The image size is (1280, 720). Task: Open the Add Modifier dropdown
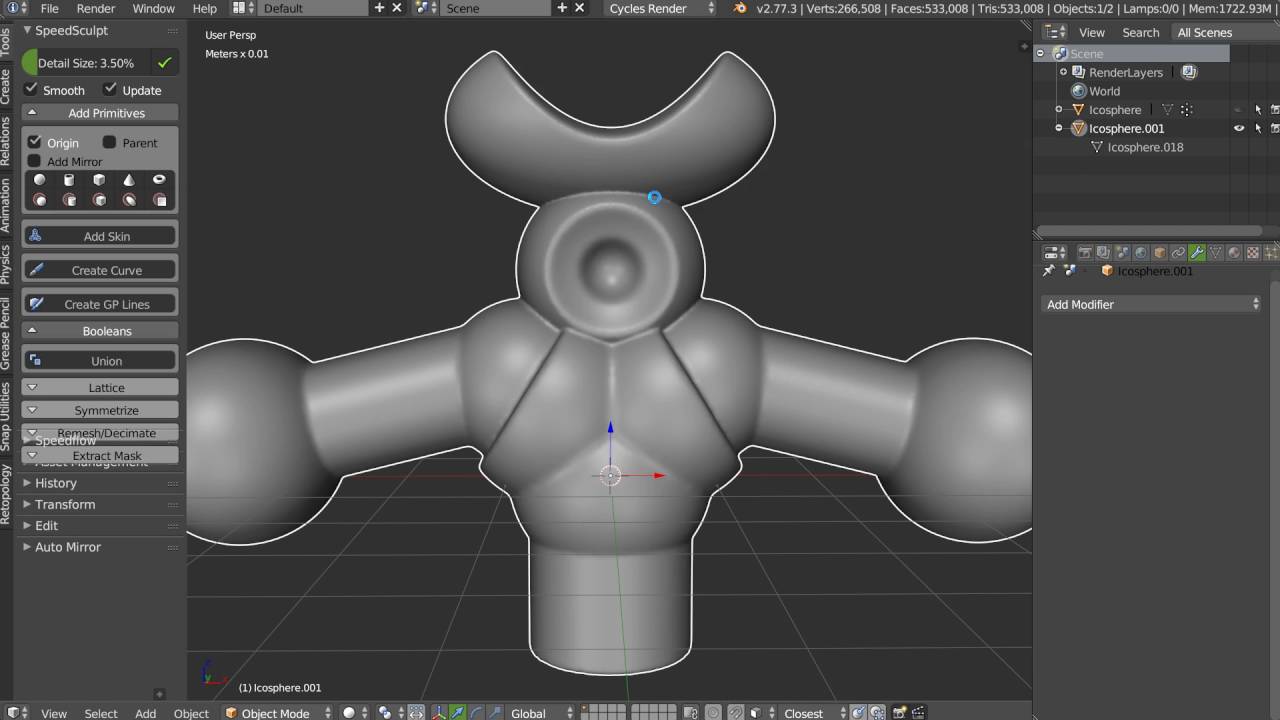pos(1152,304)
